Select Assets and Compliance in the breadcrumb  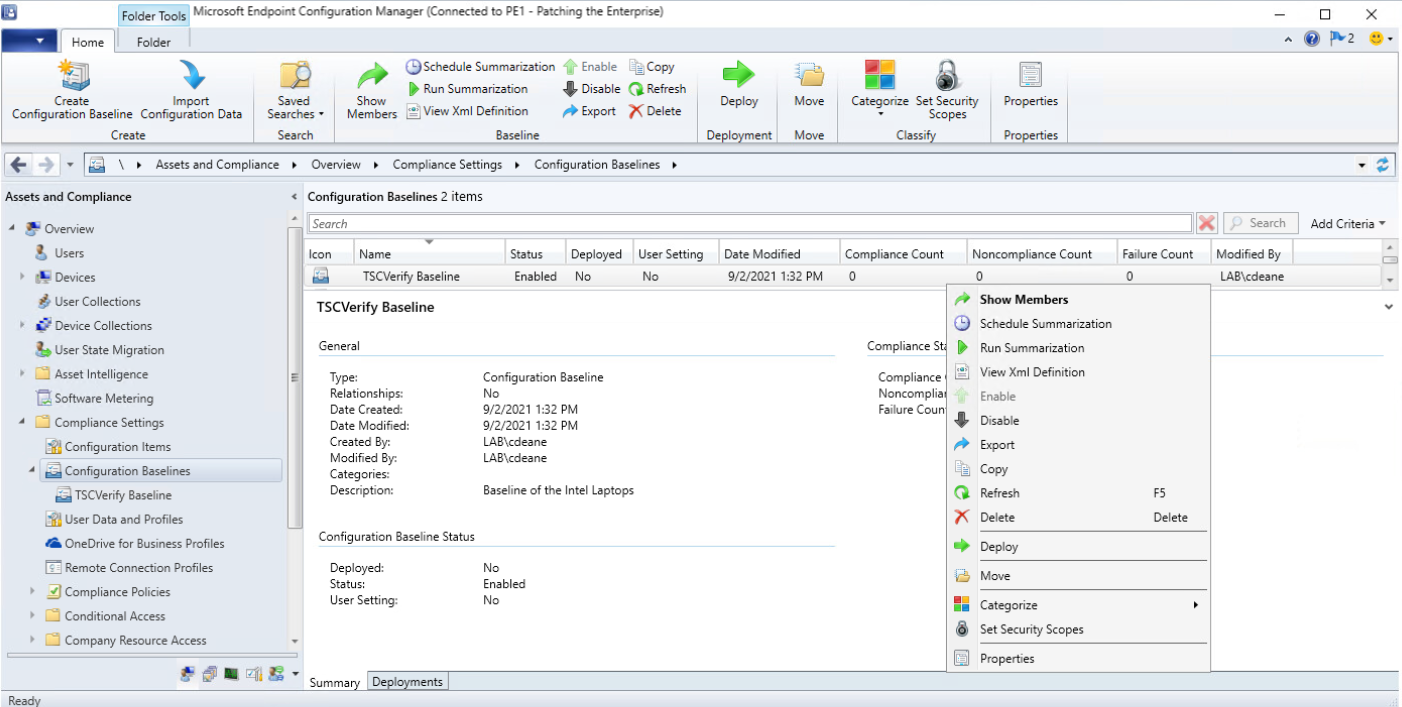click(218, 165)
